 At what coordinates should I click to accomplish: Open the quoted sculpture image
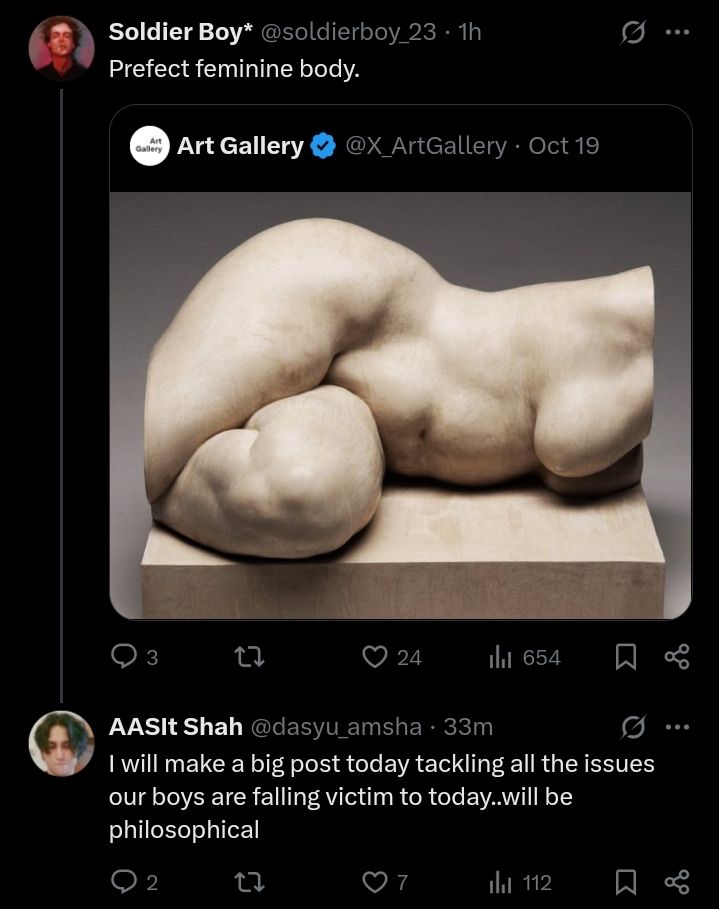pyautogui.click(x=400, y=405)
